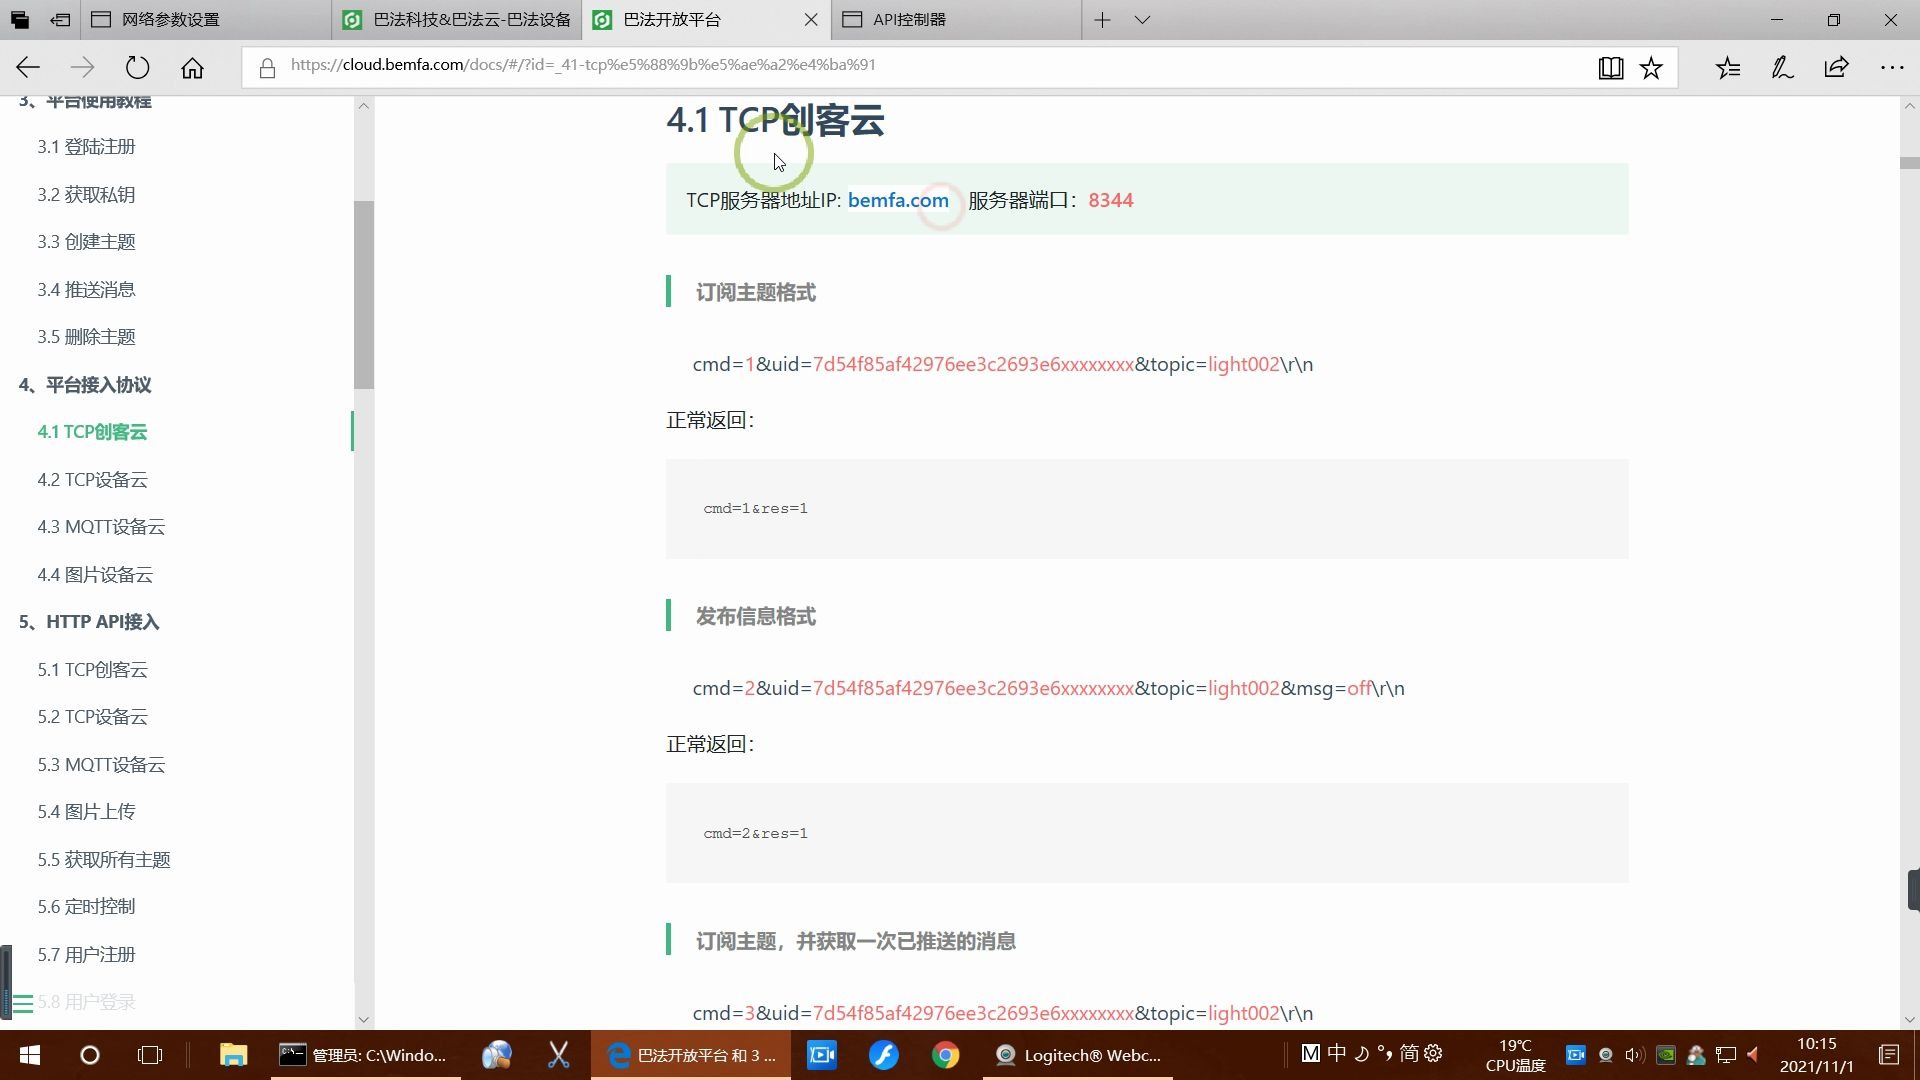The height and width of the screenshot is (1080, 1920).
Task: Click the bemfa.com server address link
Action: tap(898, 200)
